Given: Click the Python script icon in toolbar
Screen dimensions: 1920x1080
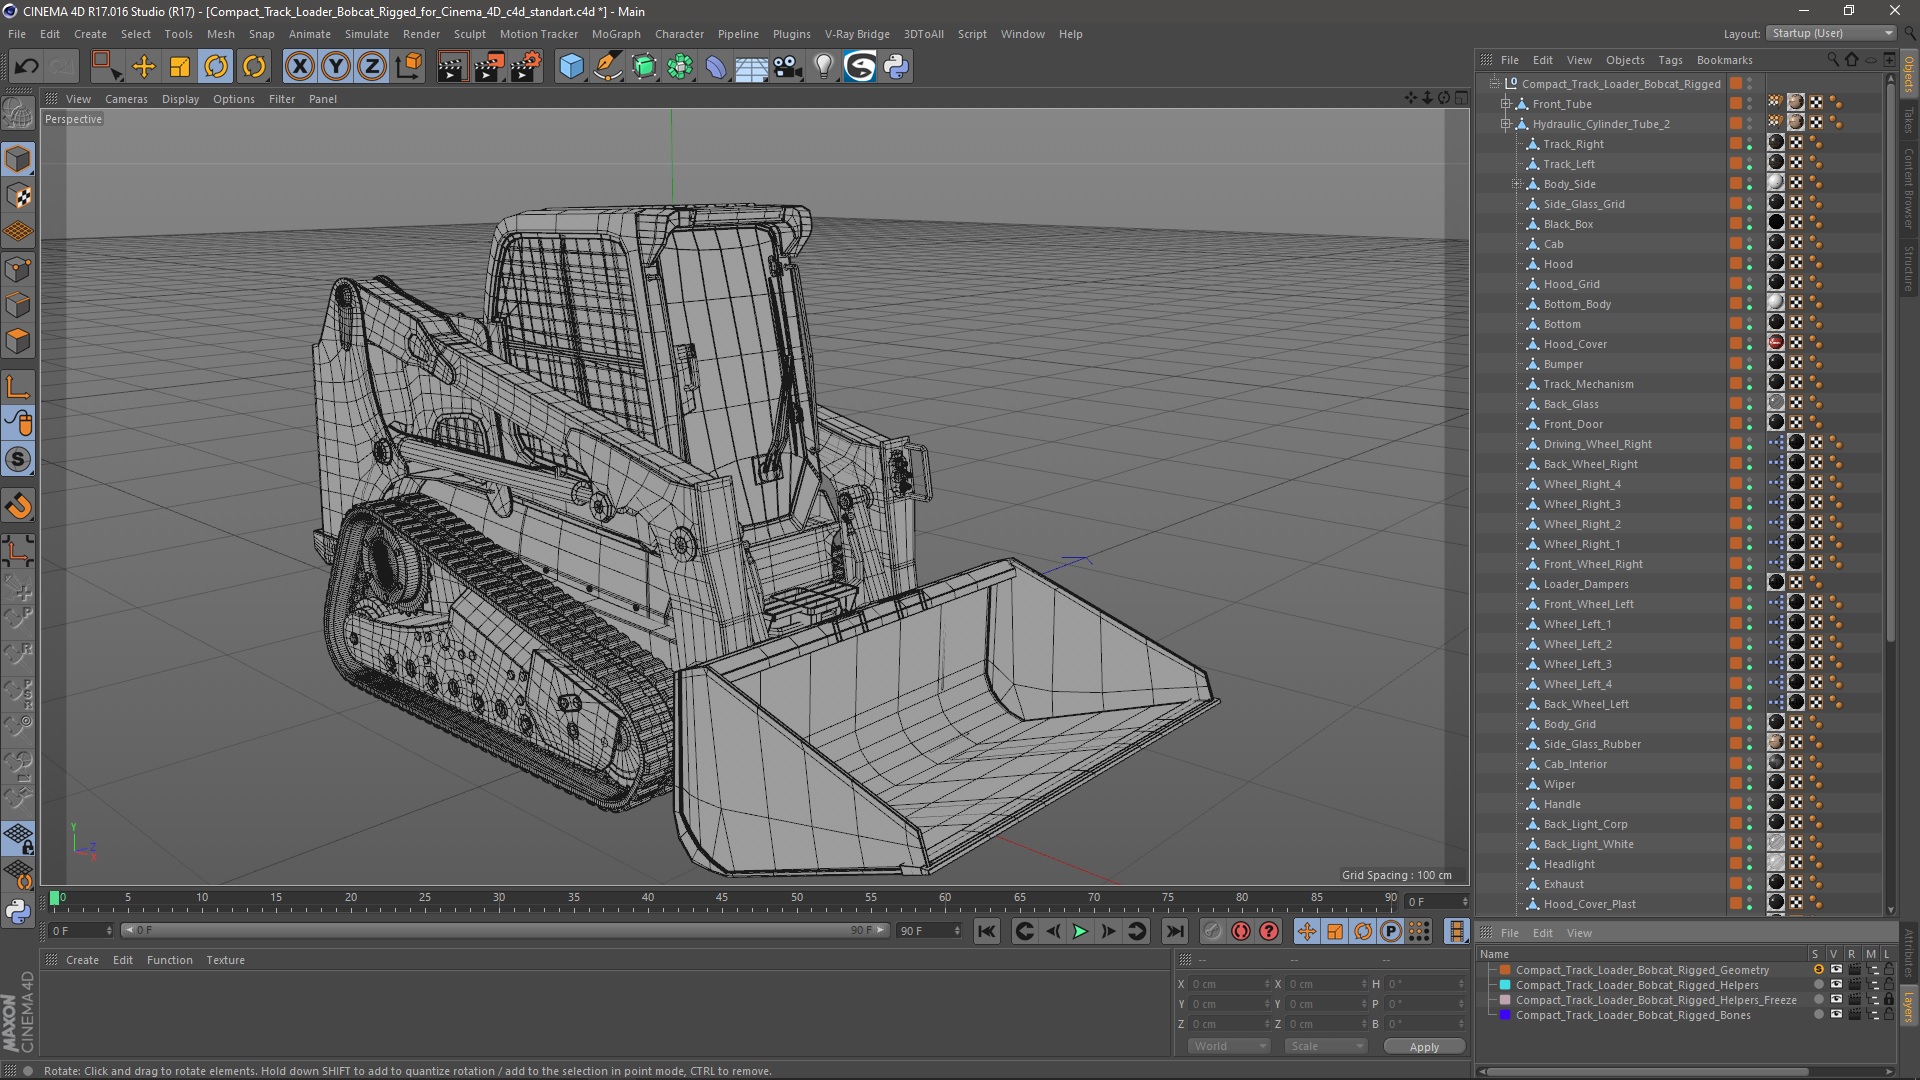Looking at the screenshot, I should click(896, 67).
